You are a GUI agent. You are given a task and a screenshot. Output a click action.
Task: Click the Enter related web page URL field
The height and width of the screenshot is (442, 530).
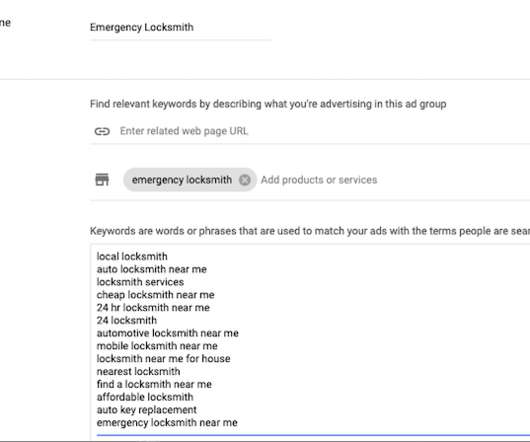click(324, 131)
